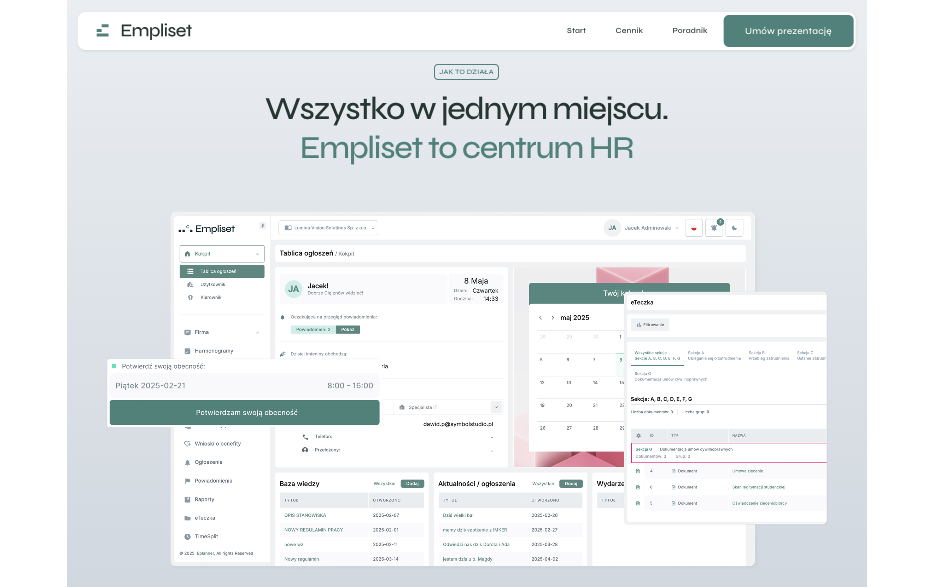Switch to the Sekcja A tab
The width and height of the screenshot is (928, 587).
coord(714,356)
